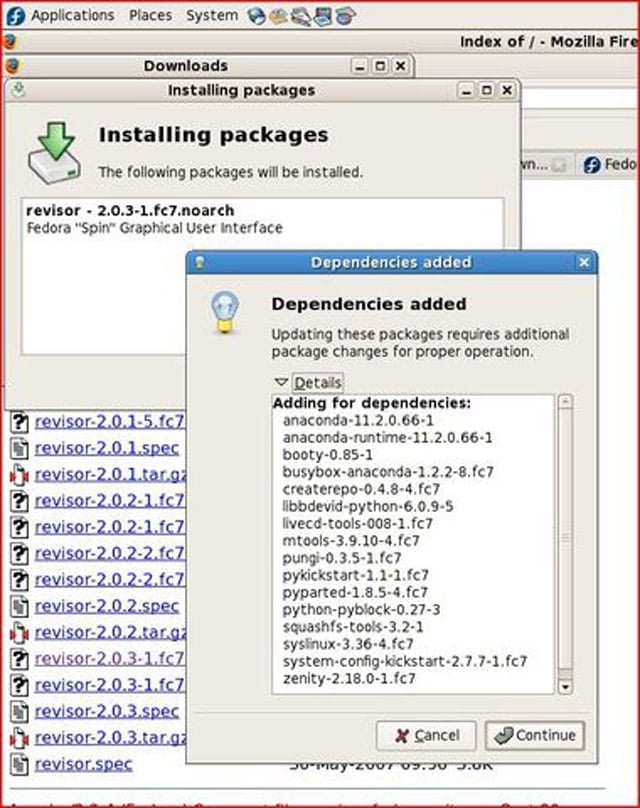Open the Evolution mail launcher in panel
The height and width of the screenshot is (808, 640).
(x=279, y=16)
